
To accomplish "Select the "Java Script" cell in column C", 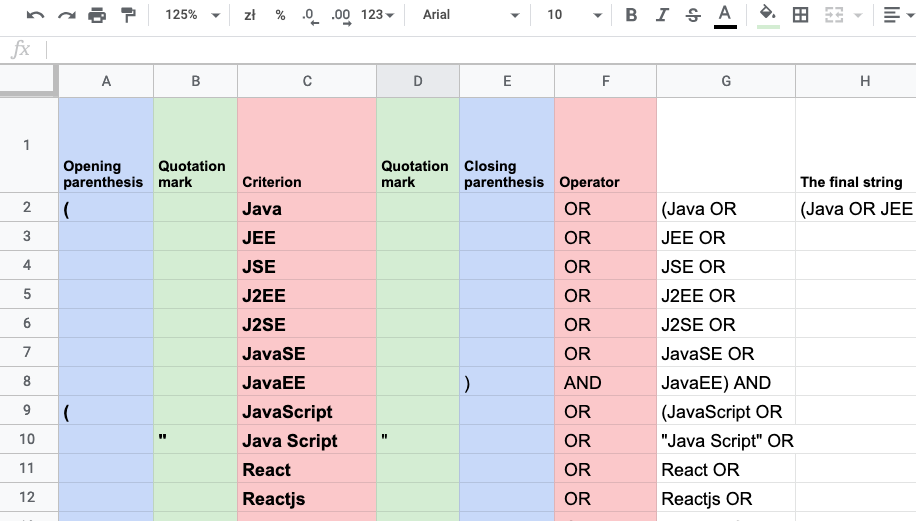I will click(307, 439).
